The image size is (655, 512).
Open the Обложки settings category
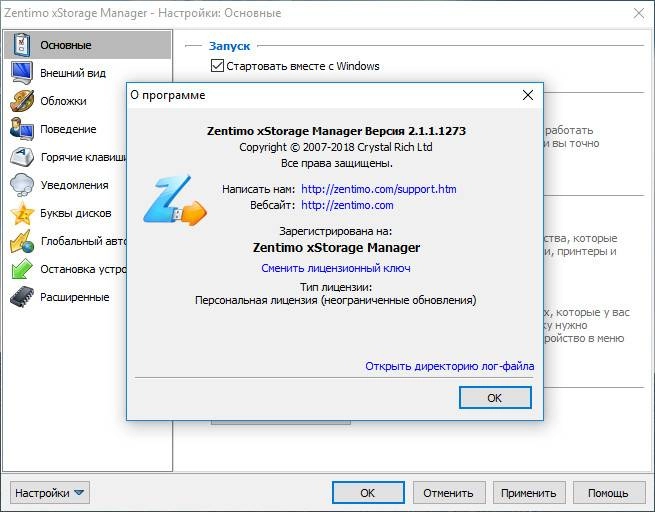63,101
